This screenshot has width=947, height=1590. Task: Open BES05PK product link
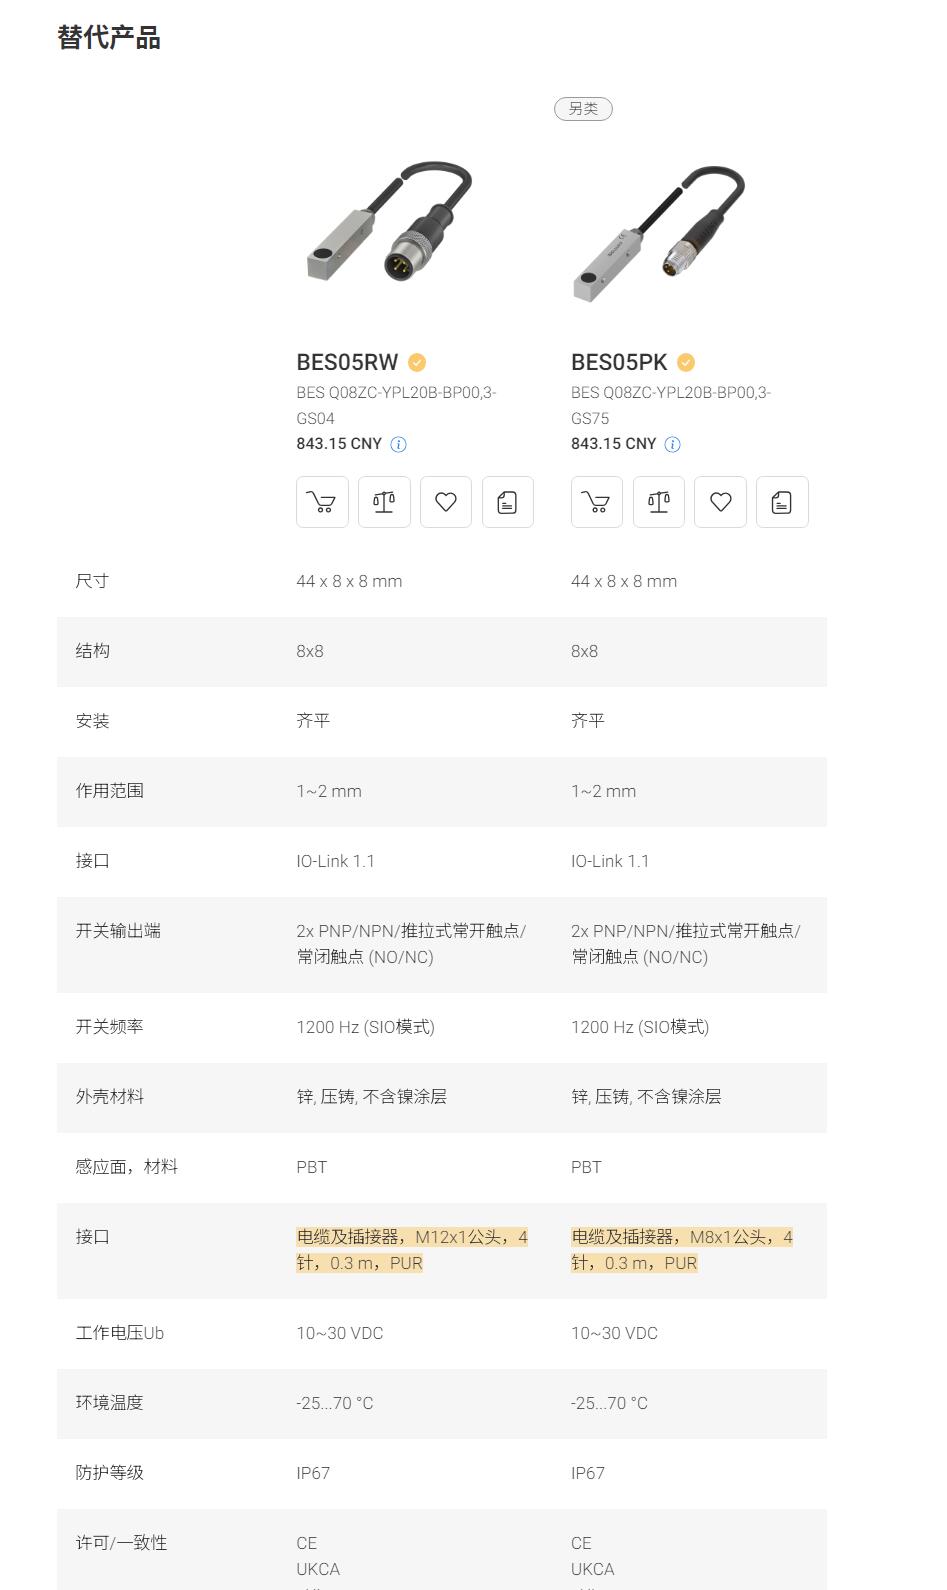(x=619, y=362)
